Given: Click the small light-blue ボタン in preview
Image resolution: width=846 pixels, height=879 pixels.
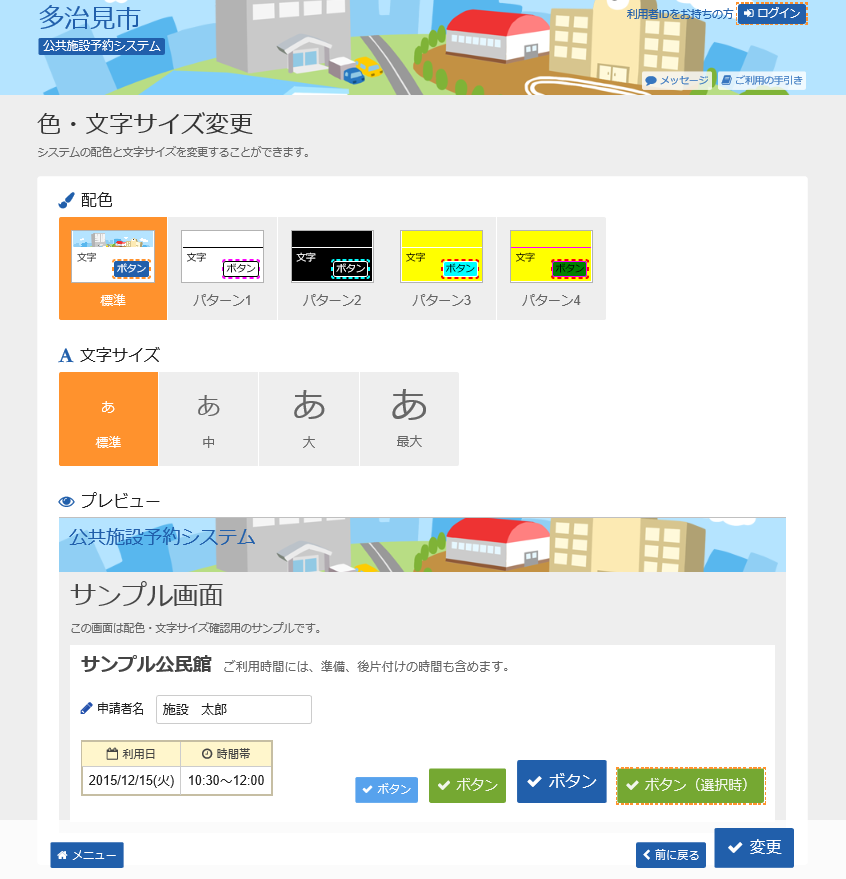Looking at the screenshot, I should pos(386,789).
